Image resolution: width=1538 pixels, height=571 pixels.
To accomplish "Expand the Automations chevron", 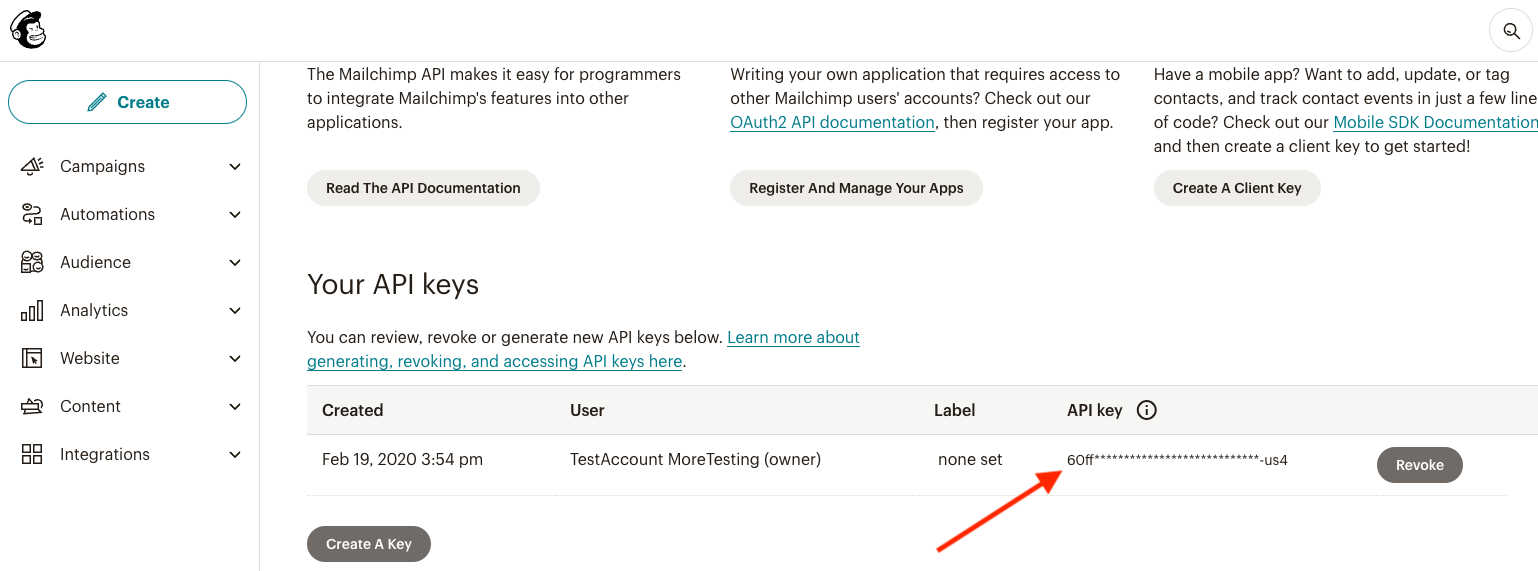I will 235,214.
